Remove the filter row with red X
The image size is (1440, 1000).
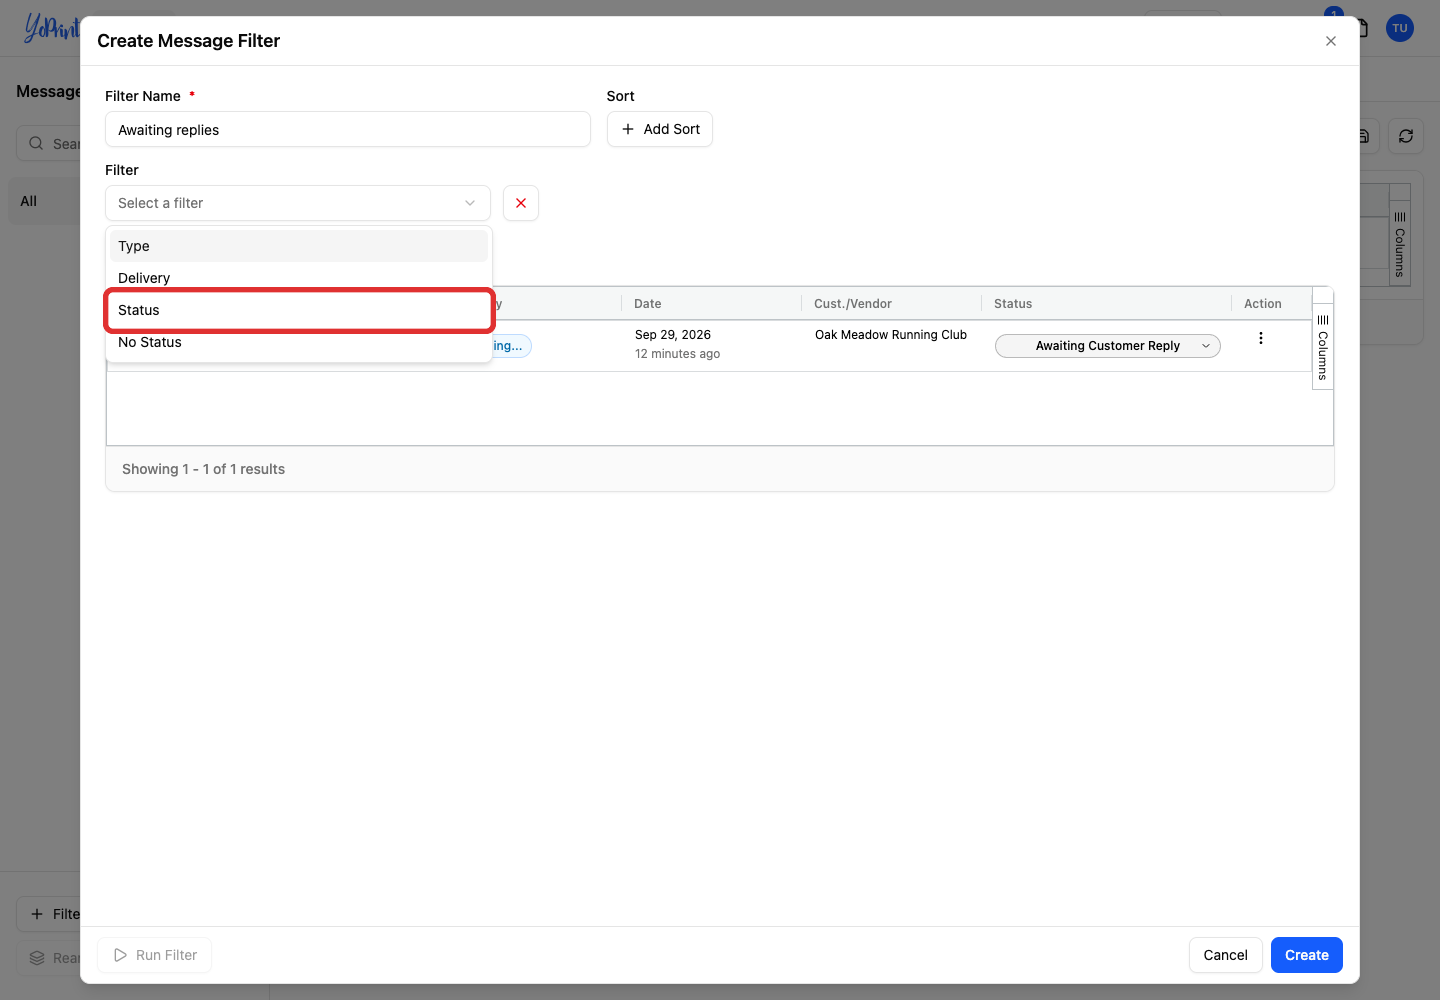(521, 203)
